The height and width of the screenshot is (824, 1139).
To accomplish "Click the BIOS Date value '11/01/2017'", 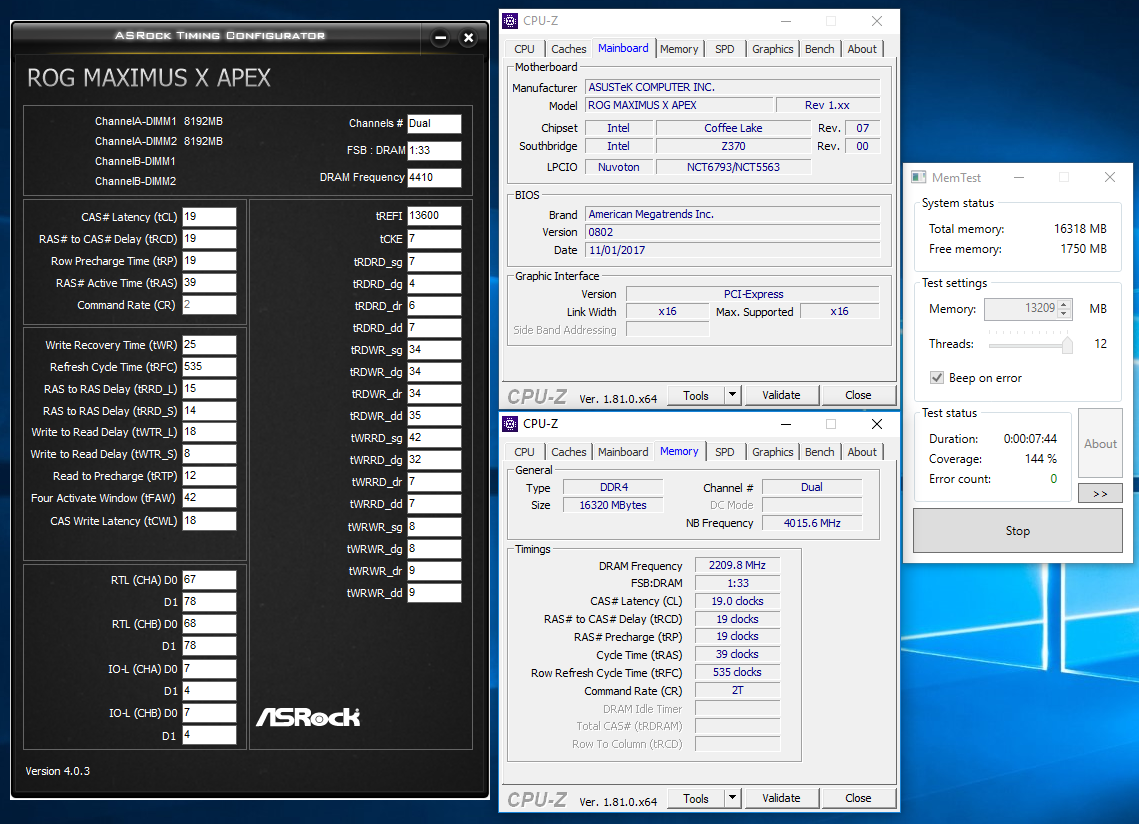I will pos(733,250).
